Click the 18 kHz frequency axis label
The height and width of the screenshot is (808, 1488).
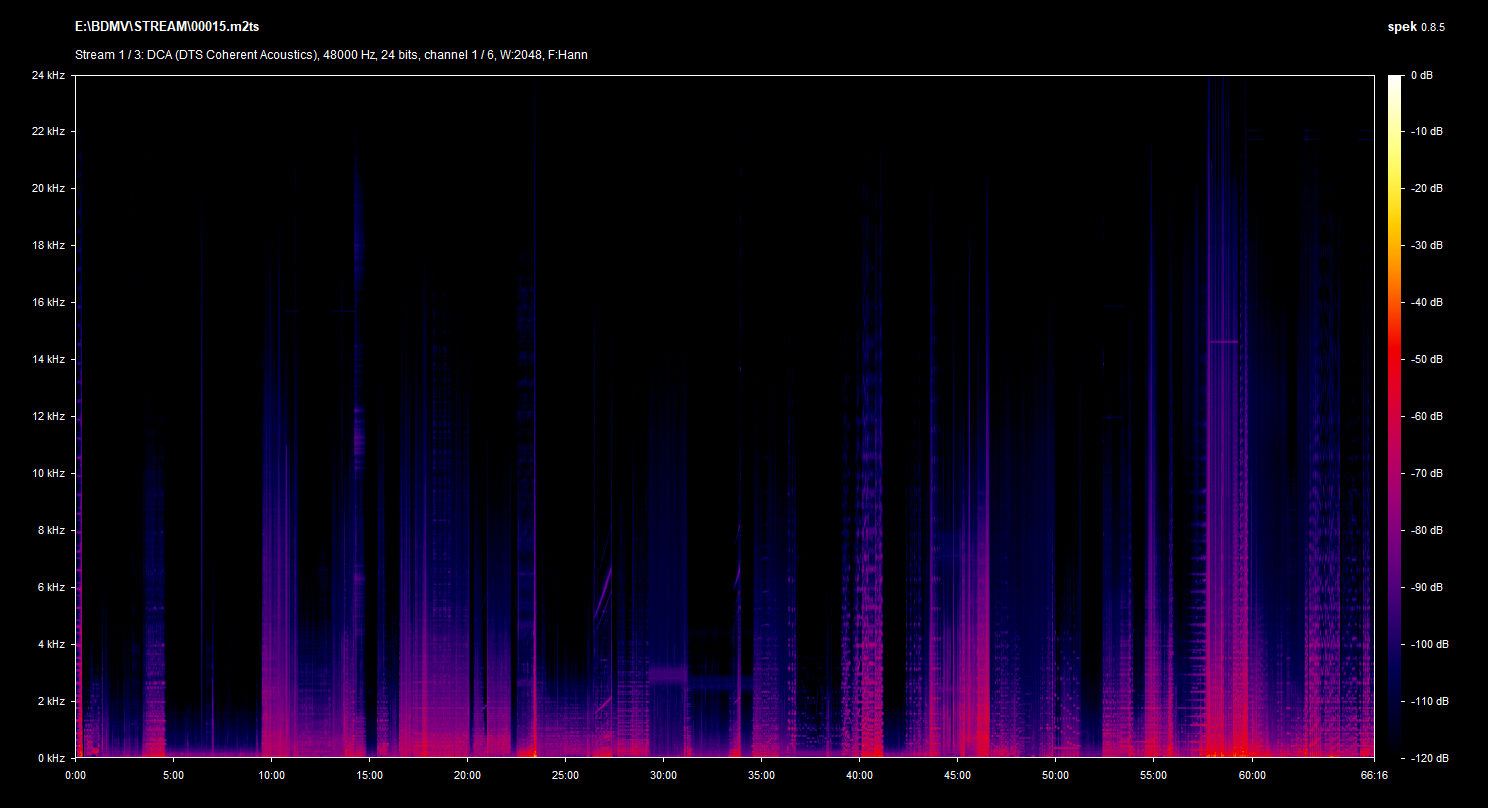(47, 245)
